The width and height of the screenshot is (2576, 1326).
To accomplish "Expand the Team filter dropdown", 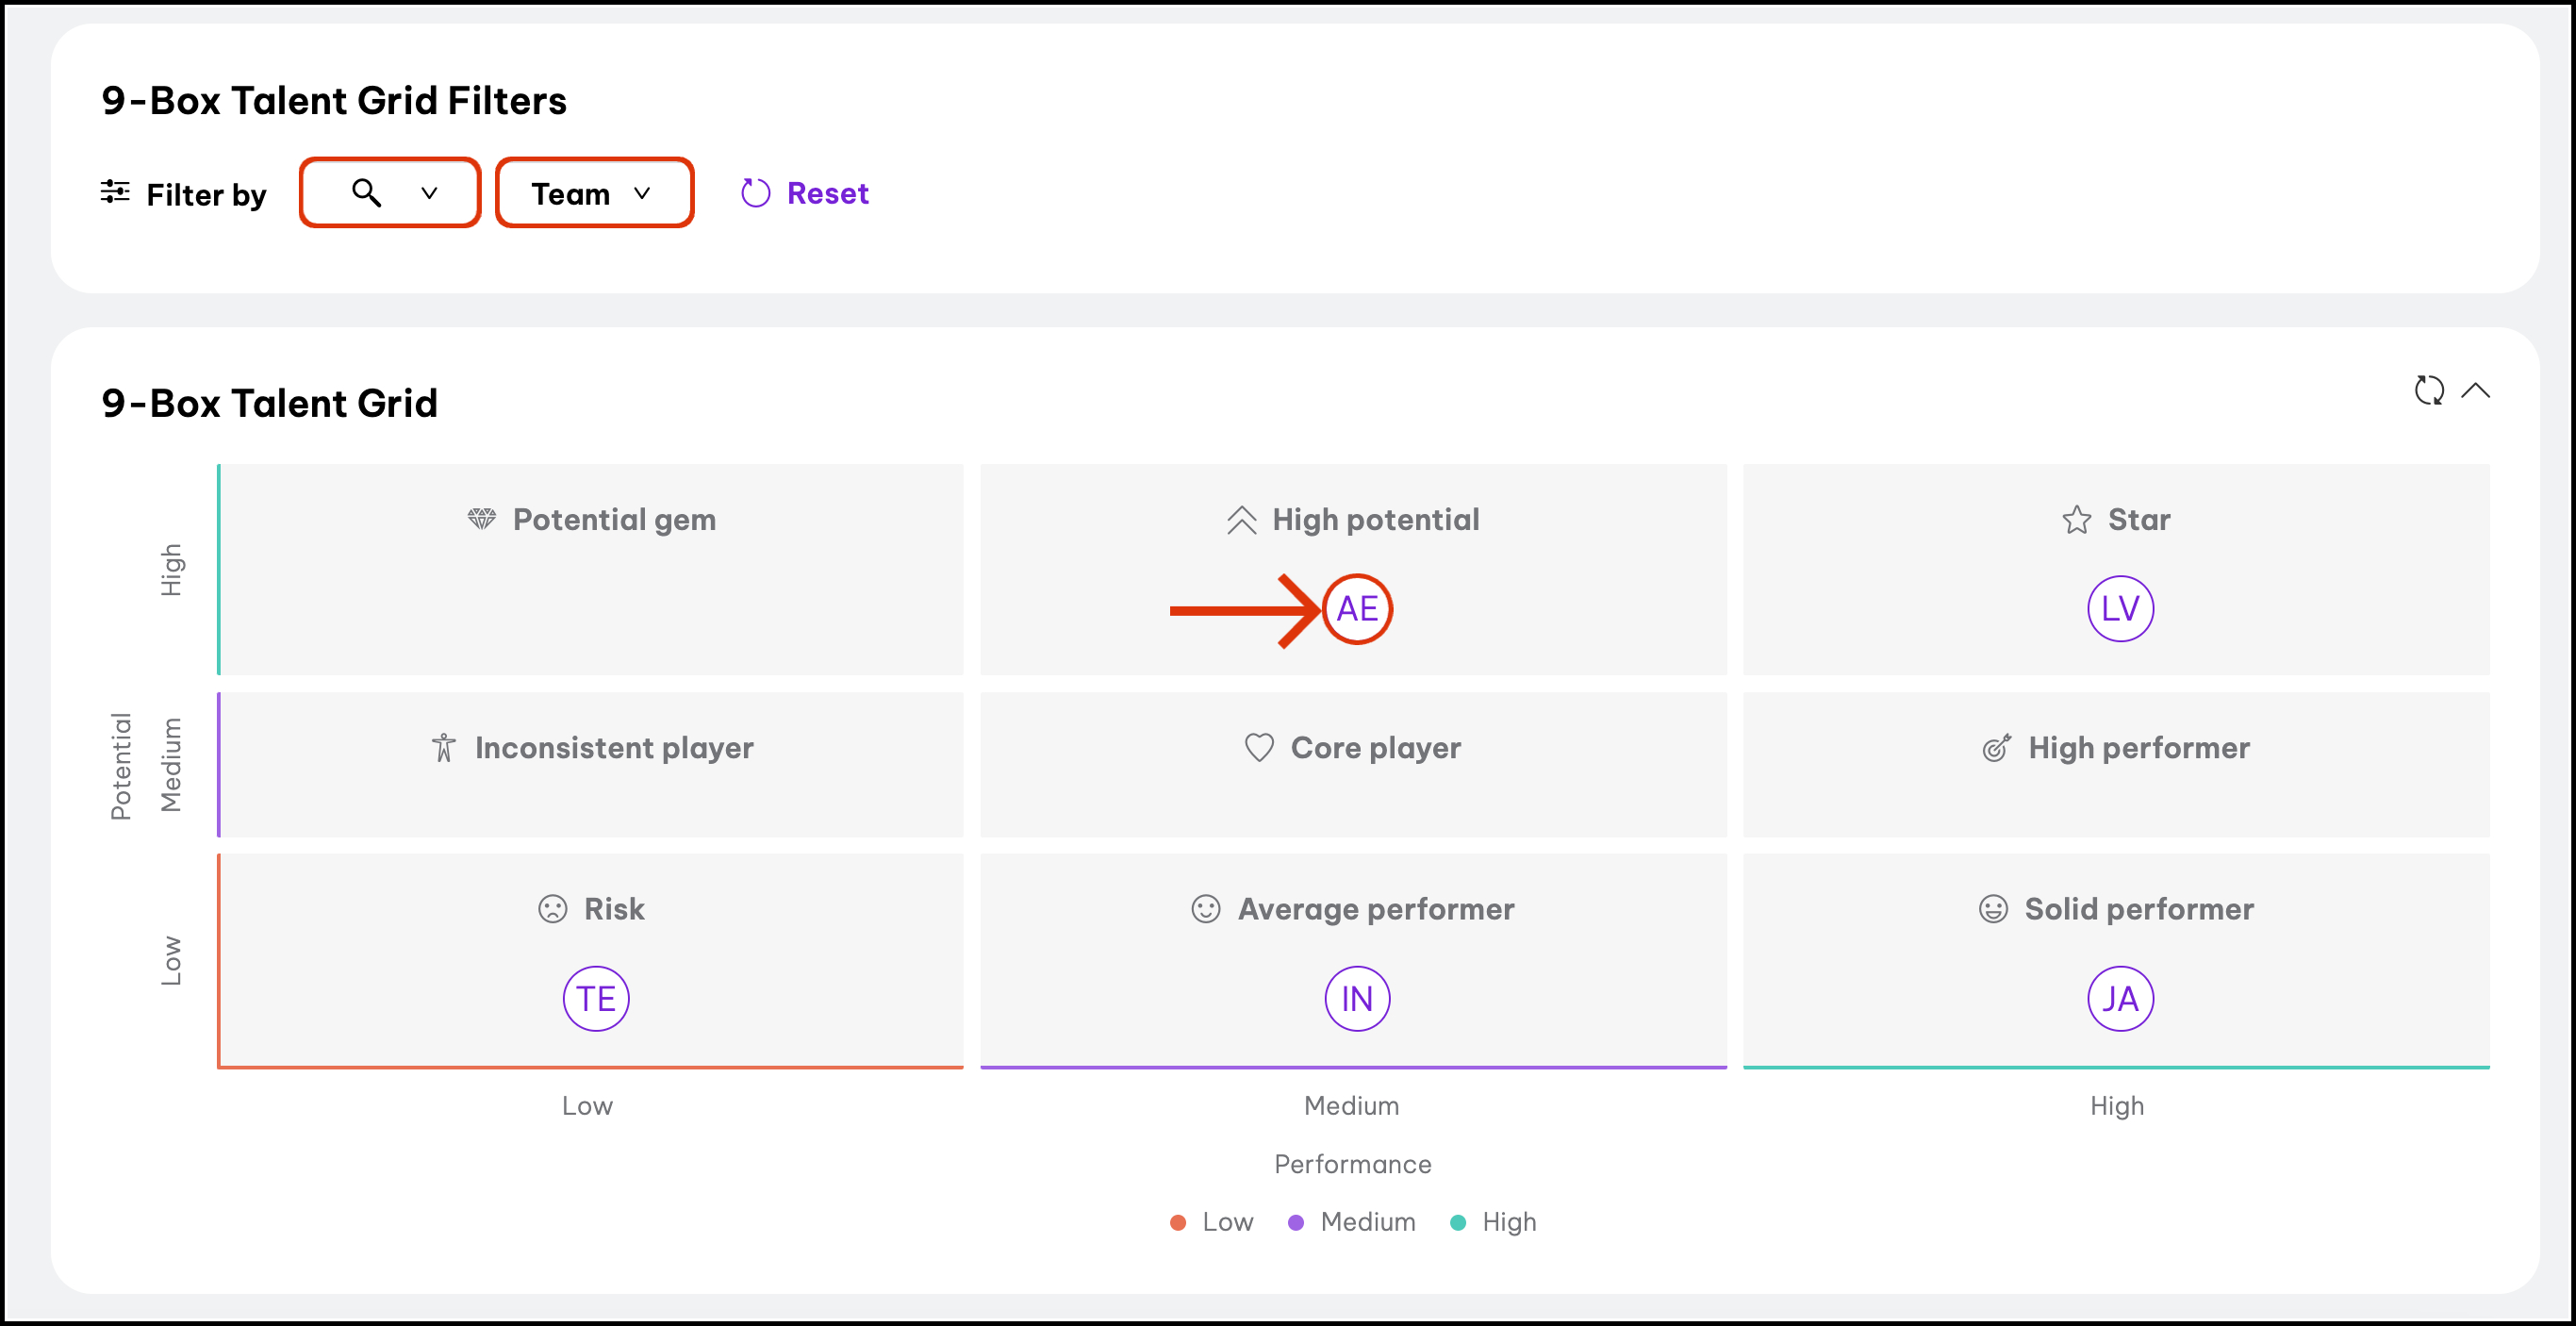I will coord(594,193).
